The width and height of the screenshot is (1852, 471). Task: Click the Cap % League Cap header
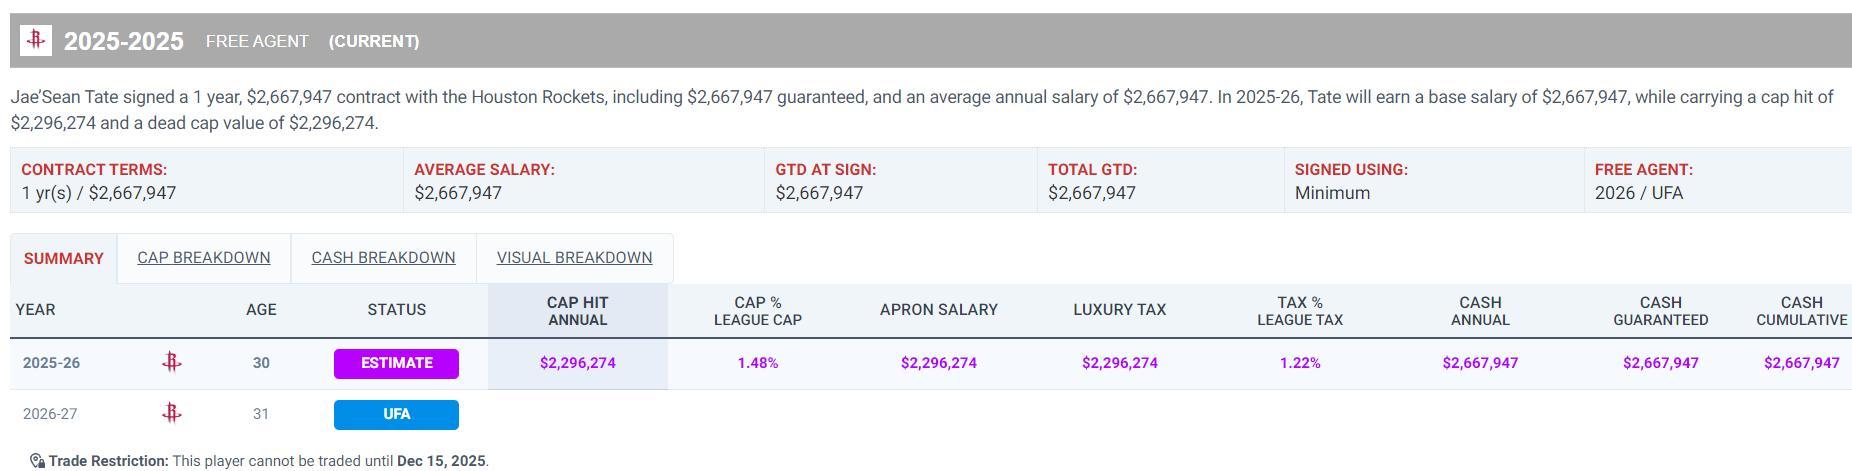click(757, 311)
